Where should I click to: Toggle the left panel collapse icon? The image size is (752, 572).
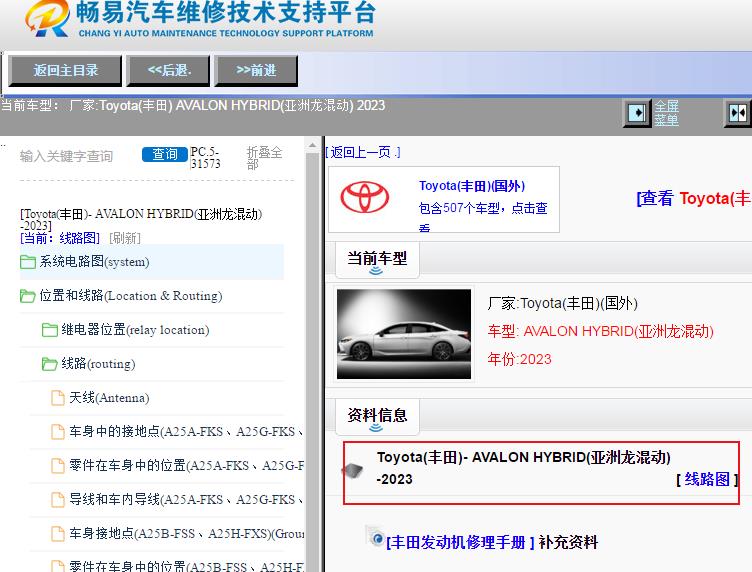(637, 114)
